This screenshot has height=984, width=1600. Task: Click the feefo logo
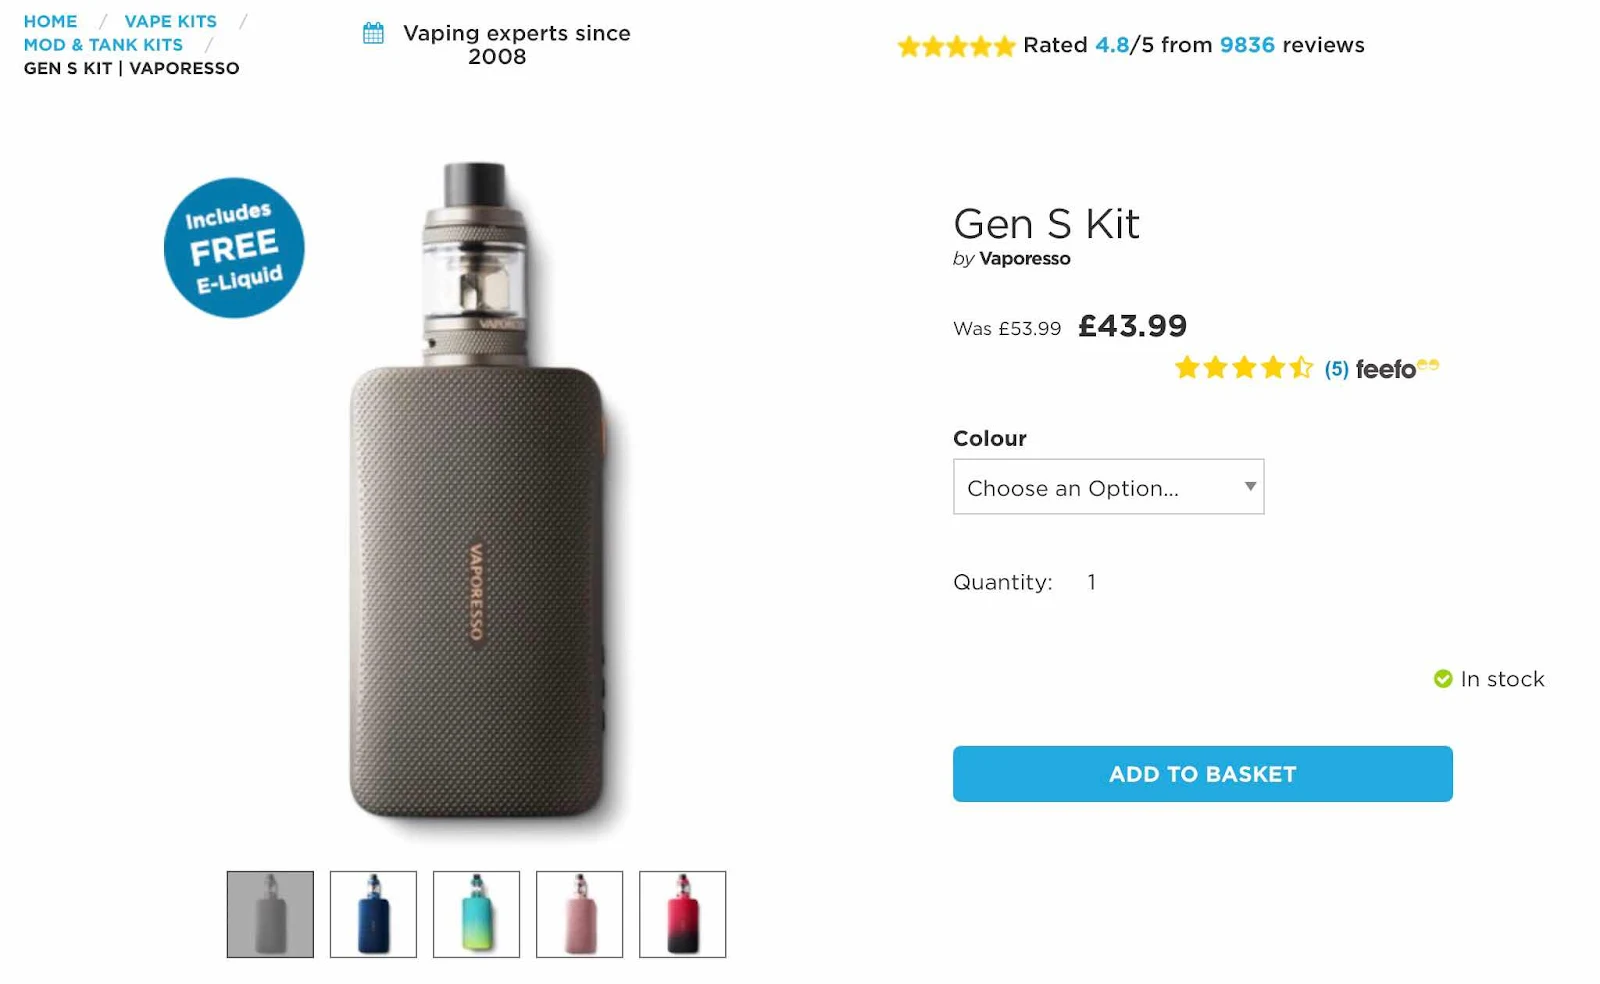pyautogui.click(x=1397, y=369)
